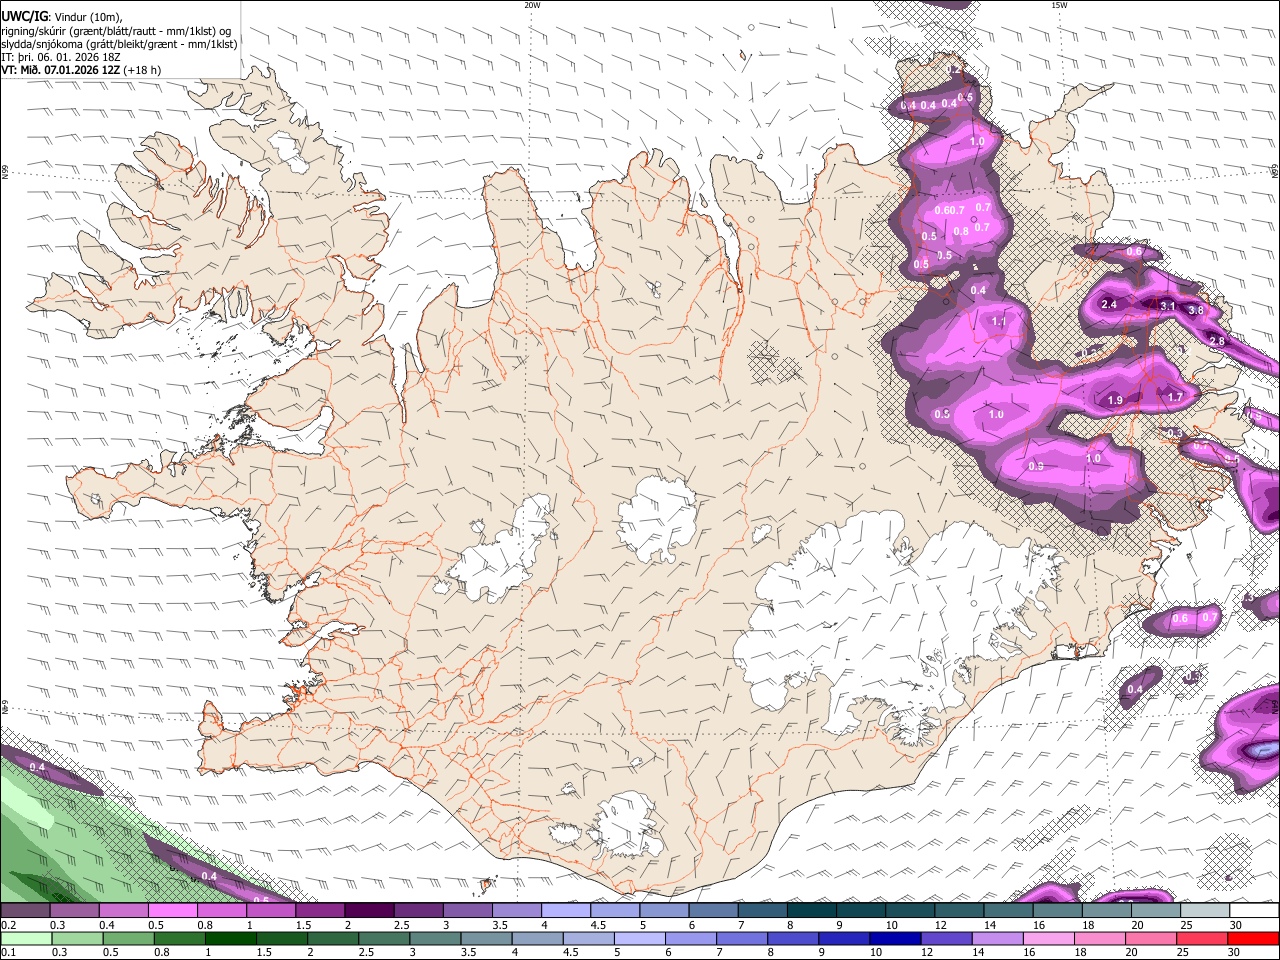1280x960 pixels.
Task: Select the light gray 30 swatch in top legend row
Action: [1254, 911]
